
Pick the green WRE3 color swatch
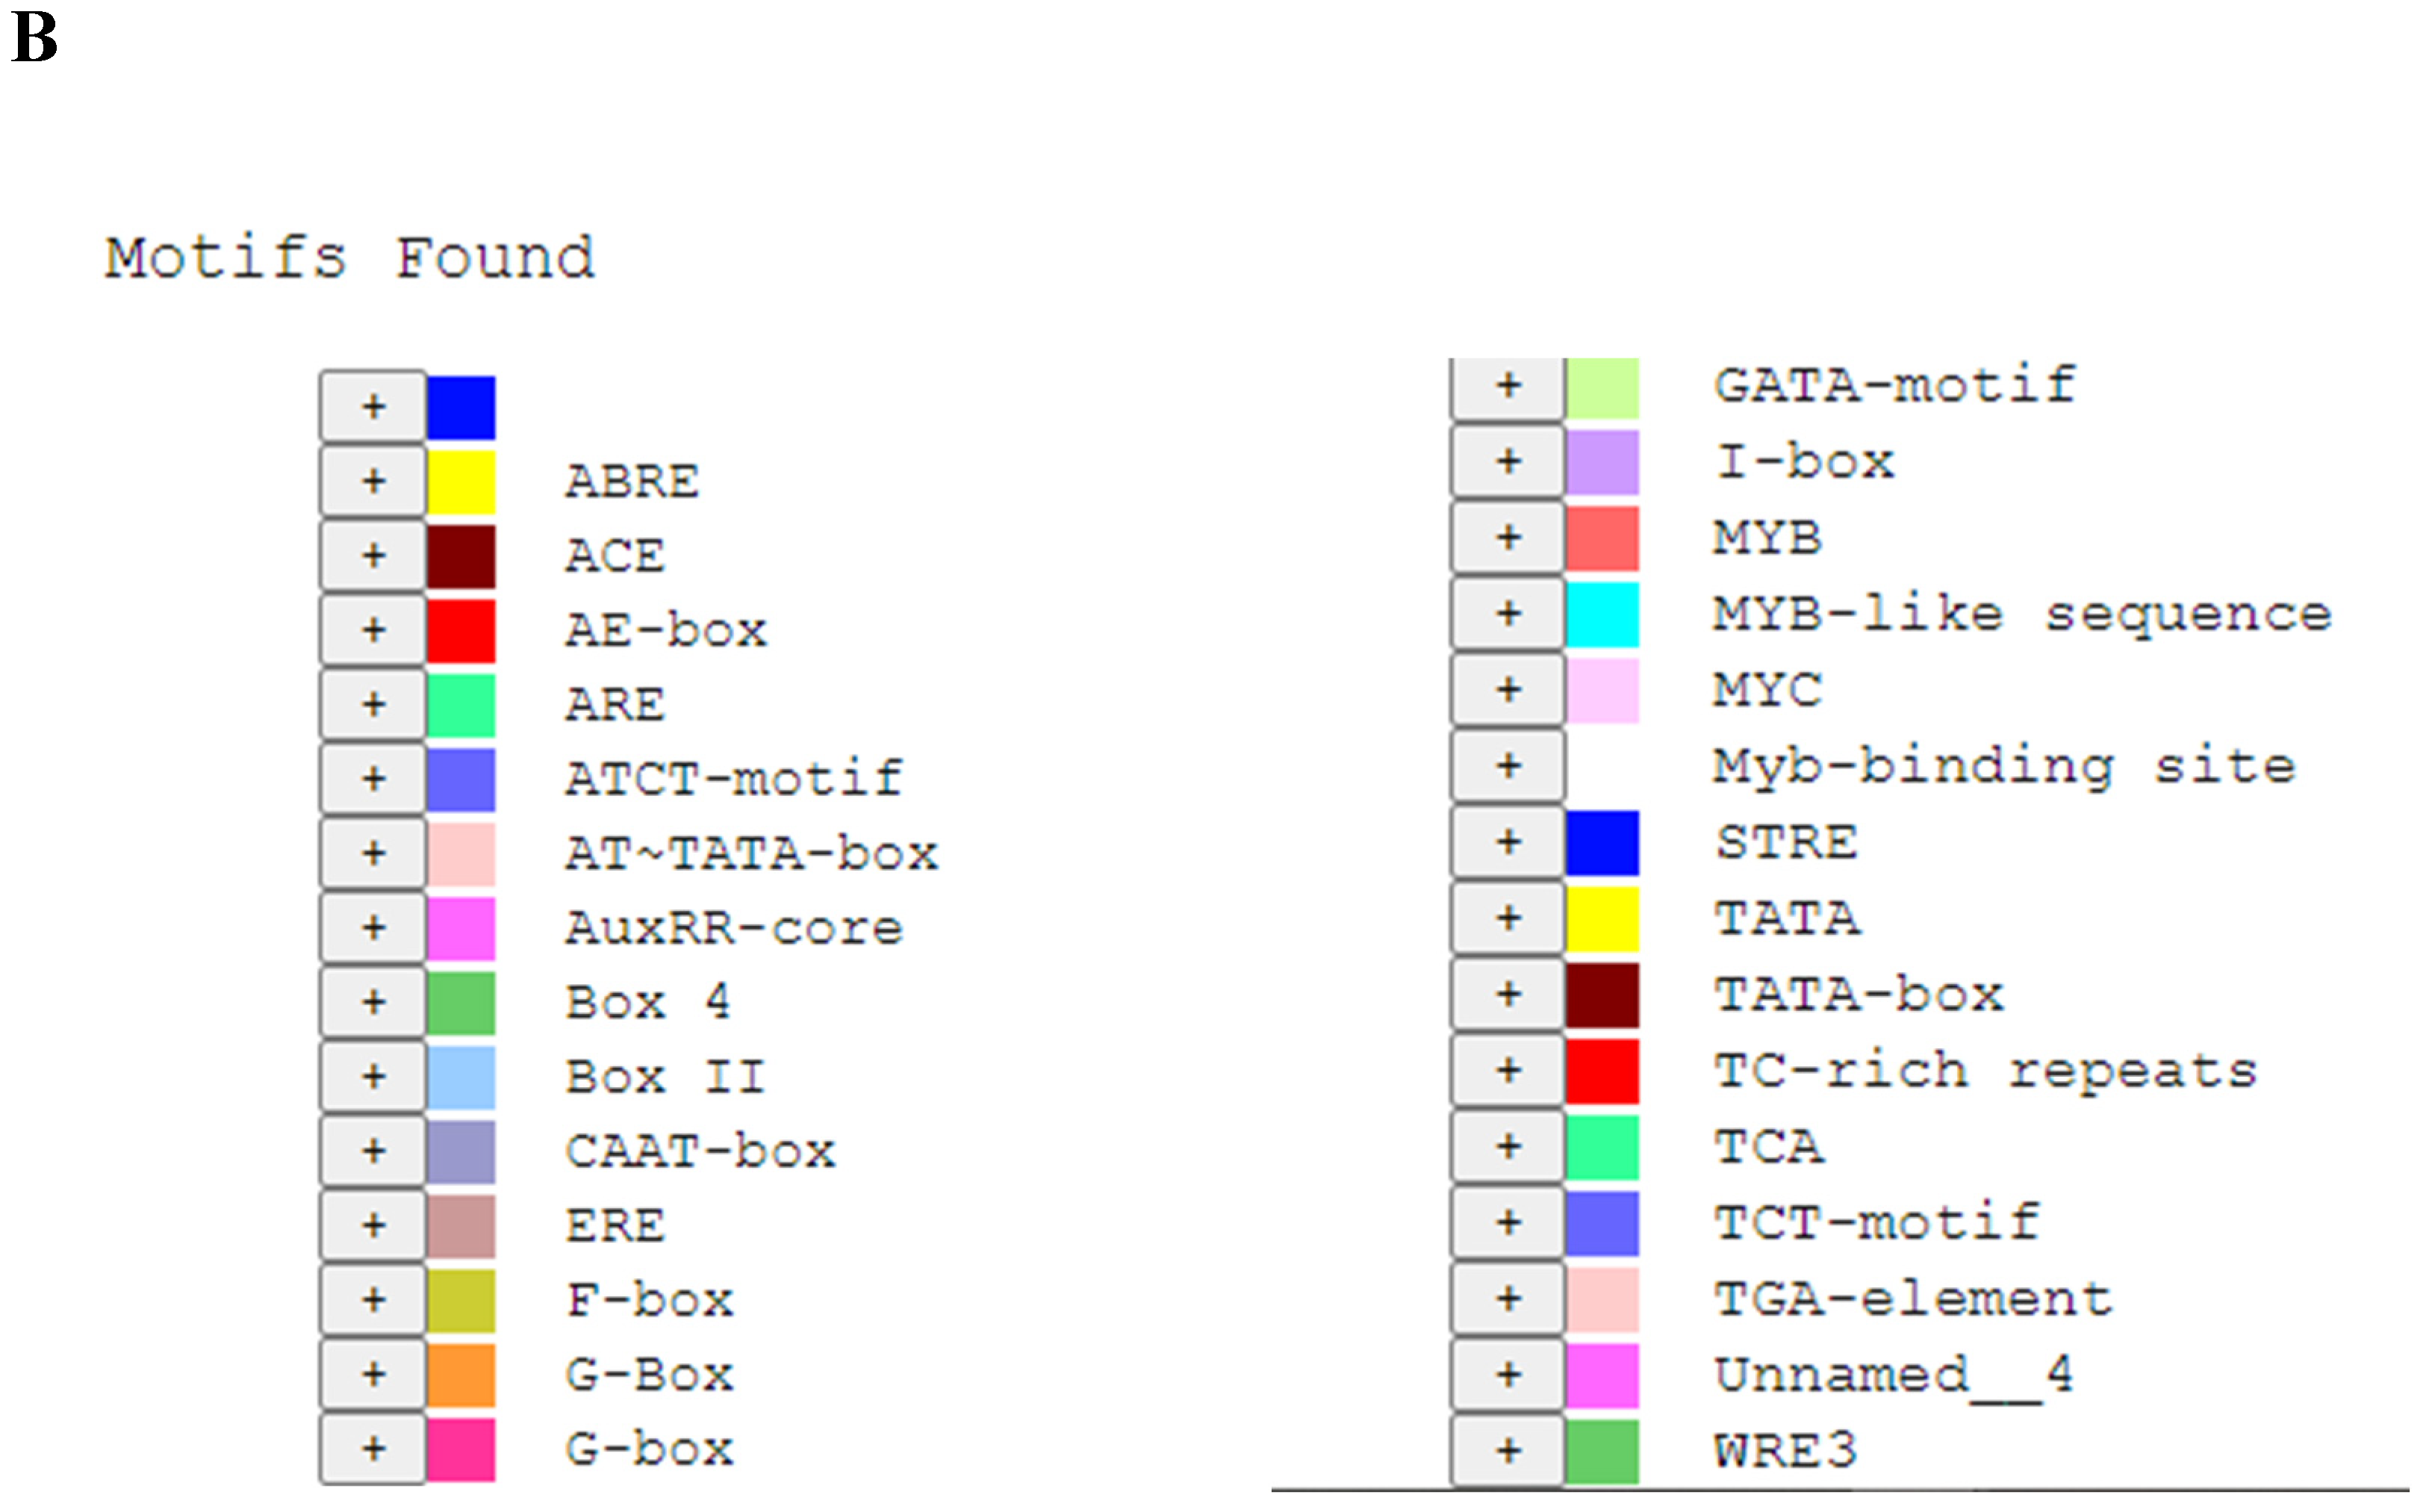pyautogui.click(x=1602, y=1451)
